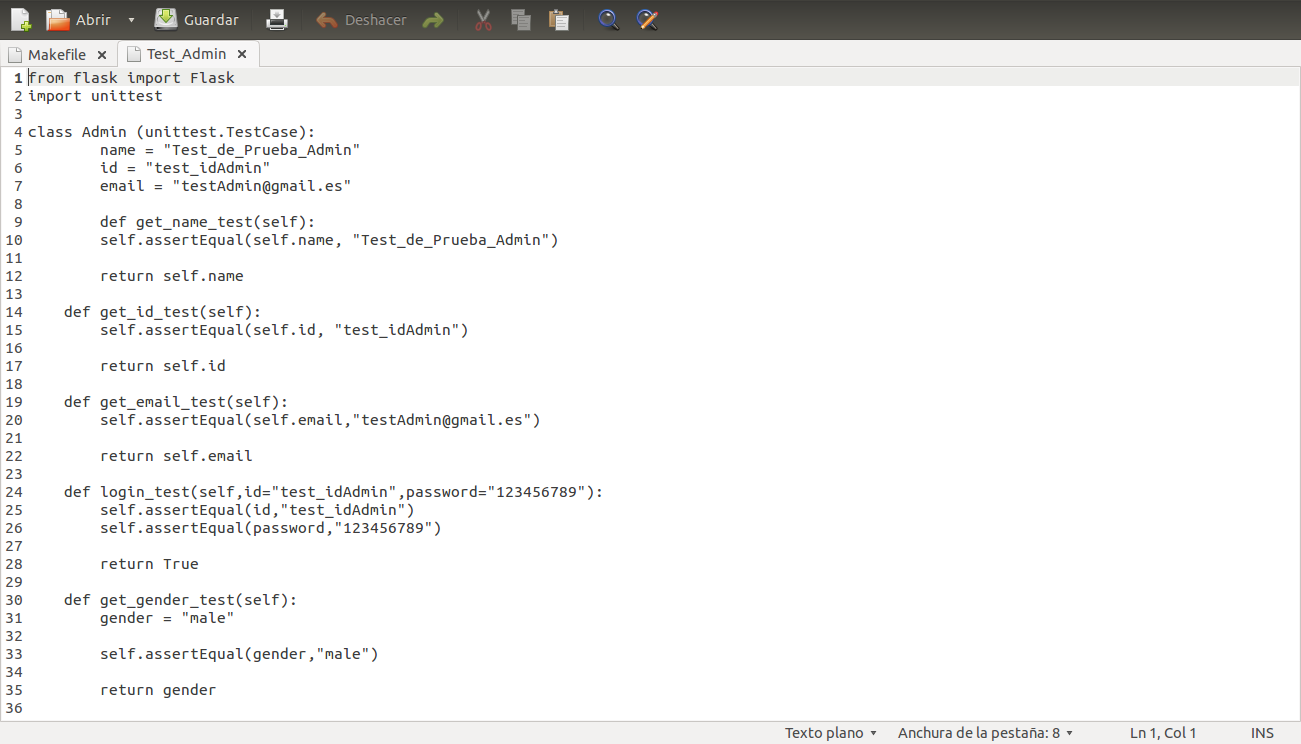Click line number 24 in the gutter
1301x744 pixels.
(x=14, y=491)
